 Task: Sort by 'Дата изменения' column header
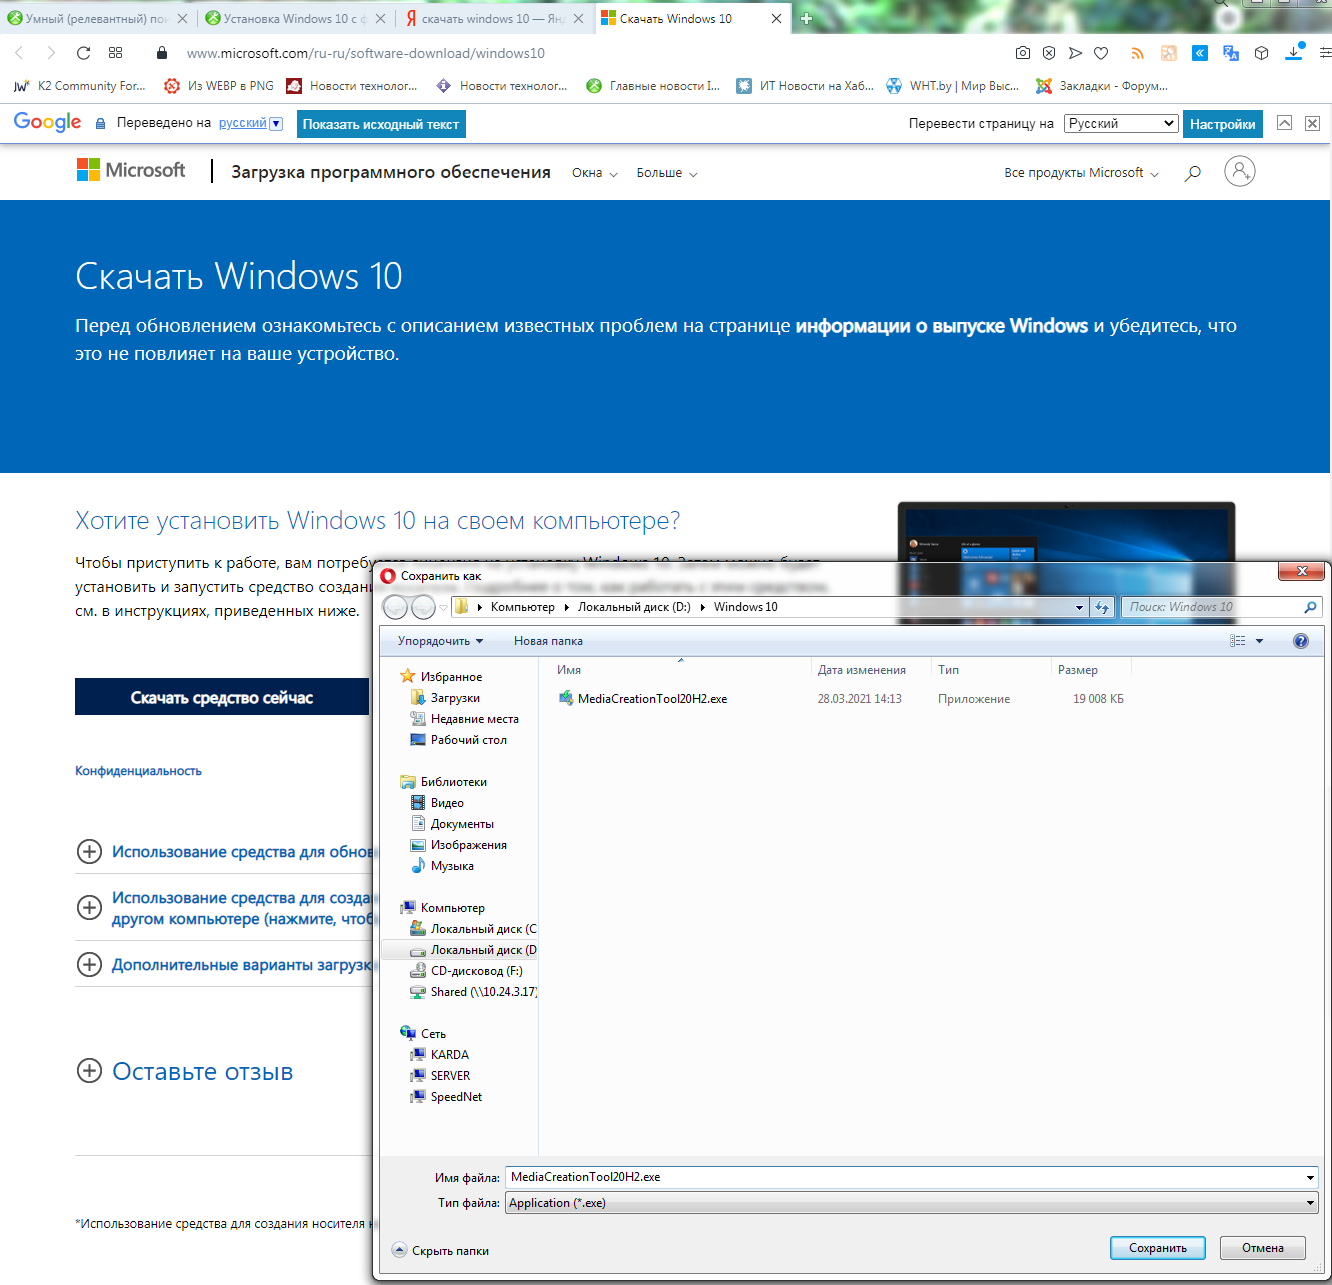862,670
